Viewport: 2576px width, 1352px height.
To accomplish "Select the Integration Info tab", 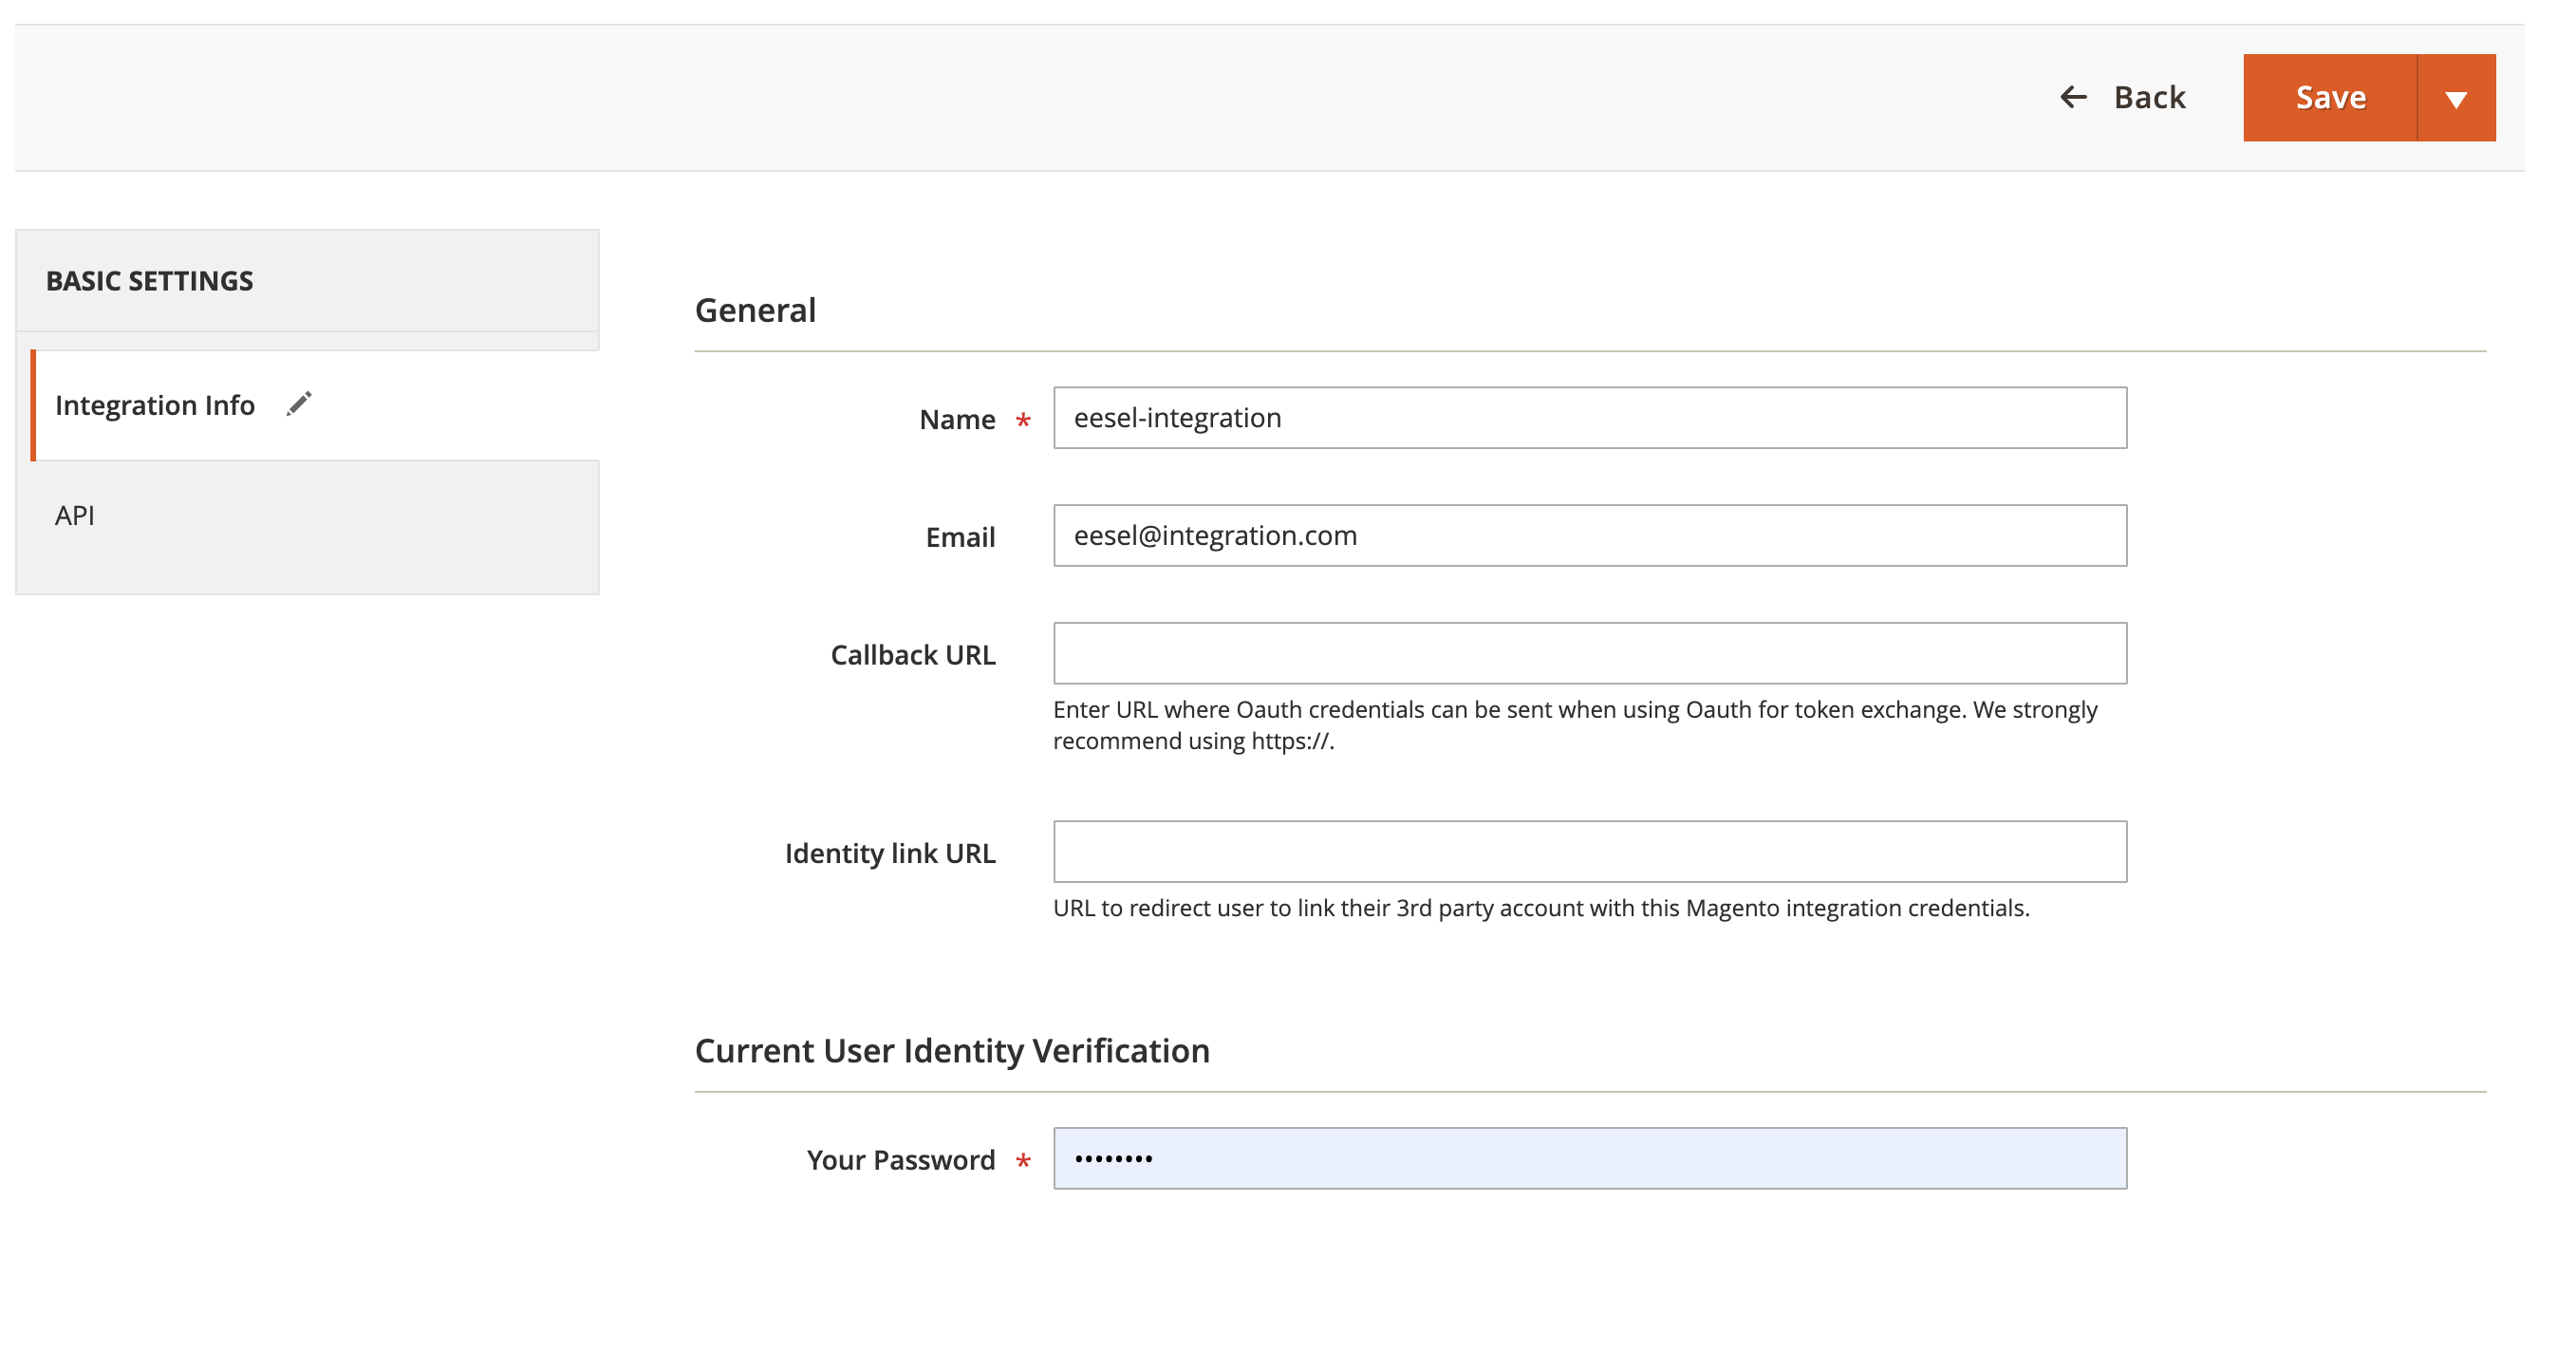I will pos(155,405).
